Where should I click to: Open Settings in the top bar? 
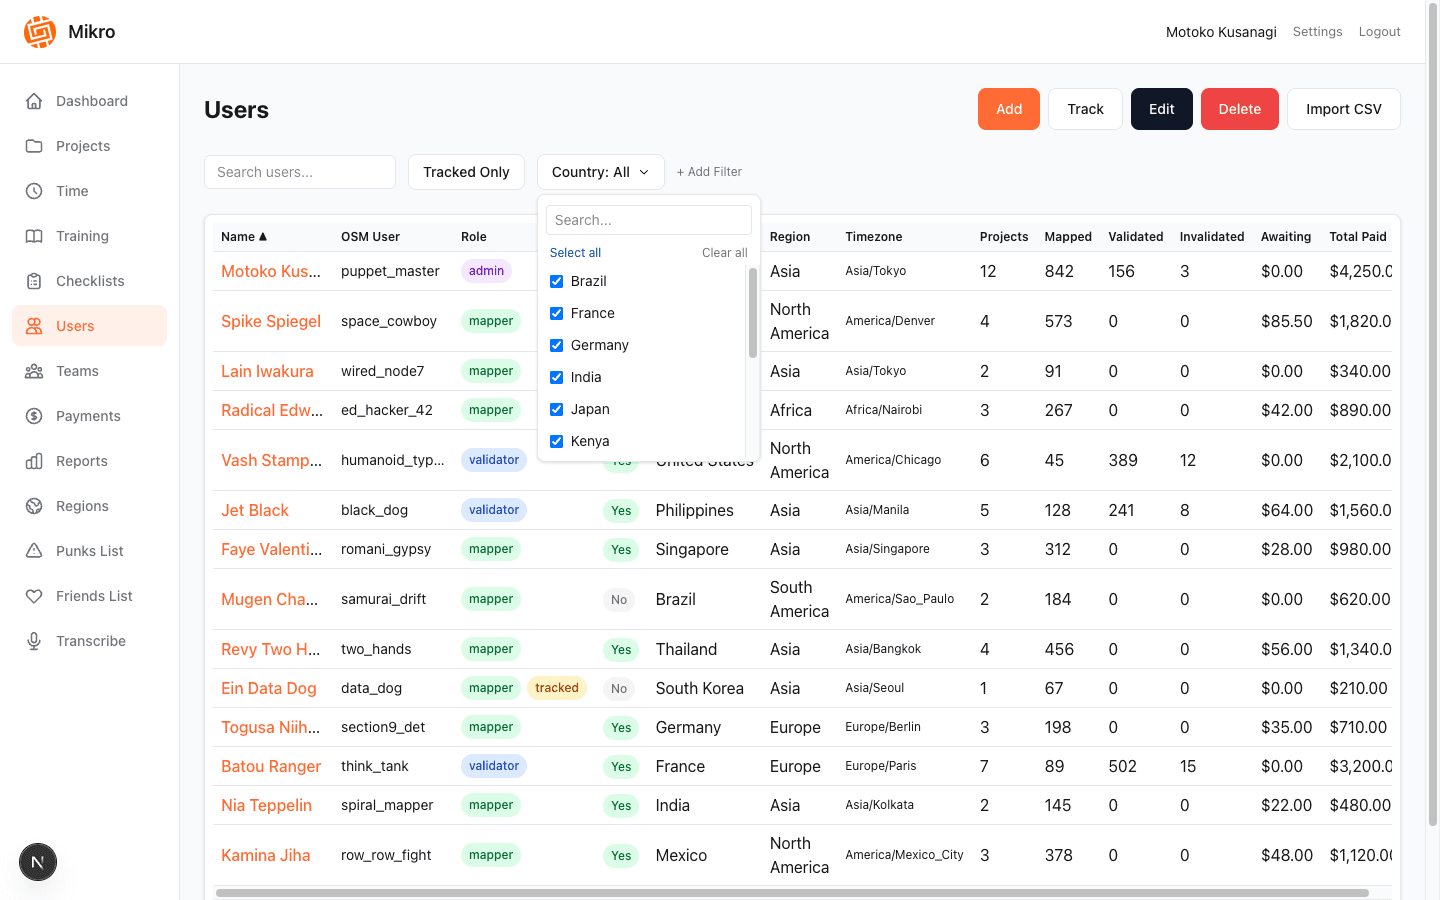click(x=1317, y=31)
